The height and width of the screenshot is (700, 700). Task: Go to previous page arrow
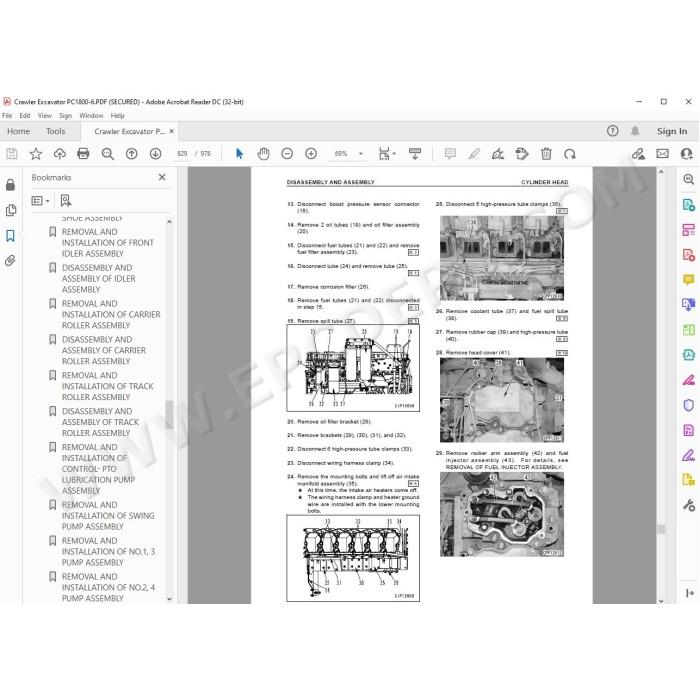[132, 154]
